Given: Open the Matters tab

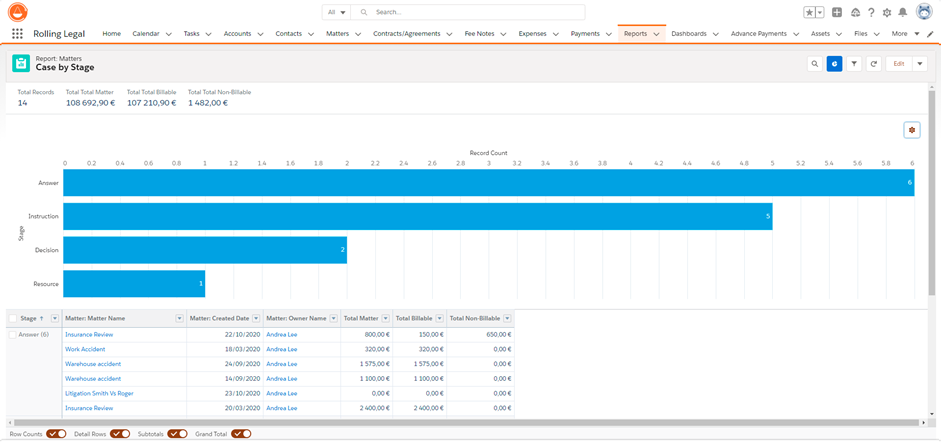Looking at the screenshot, I should point(338,34).
